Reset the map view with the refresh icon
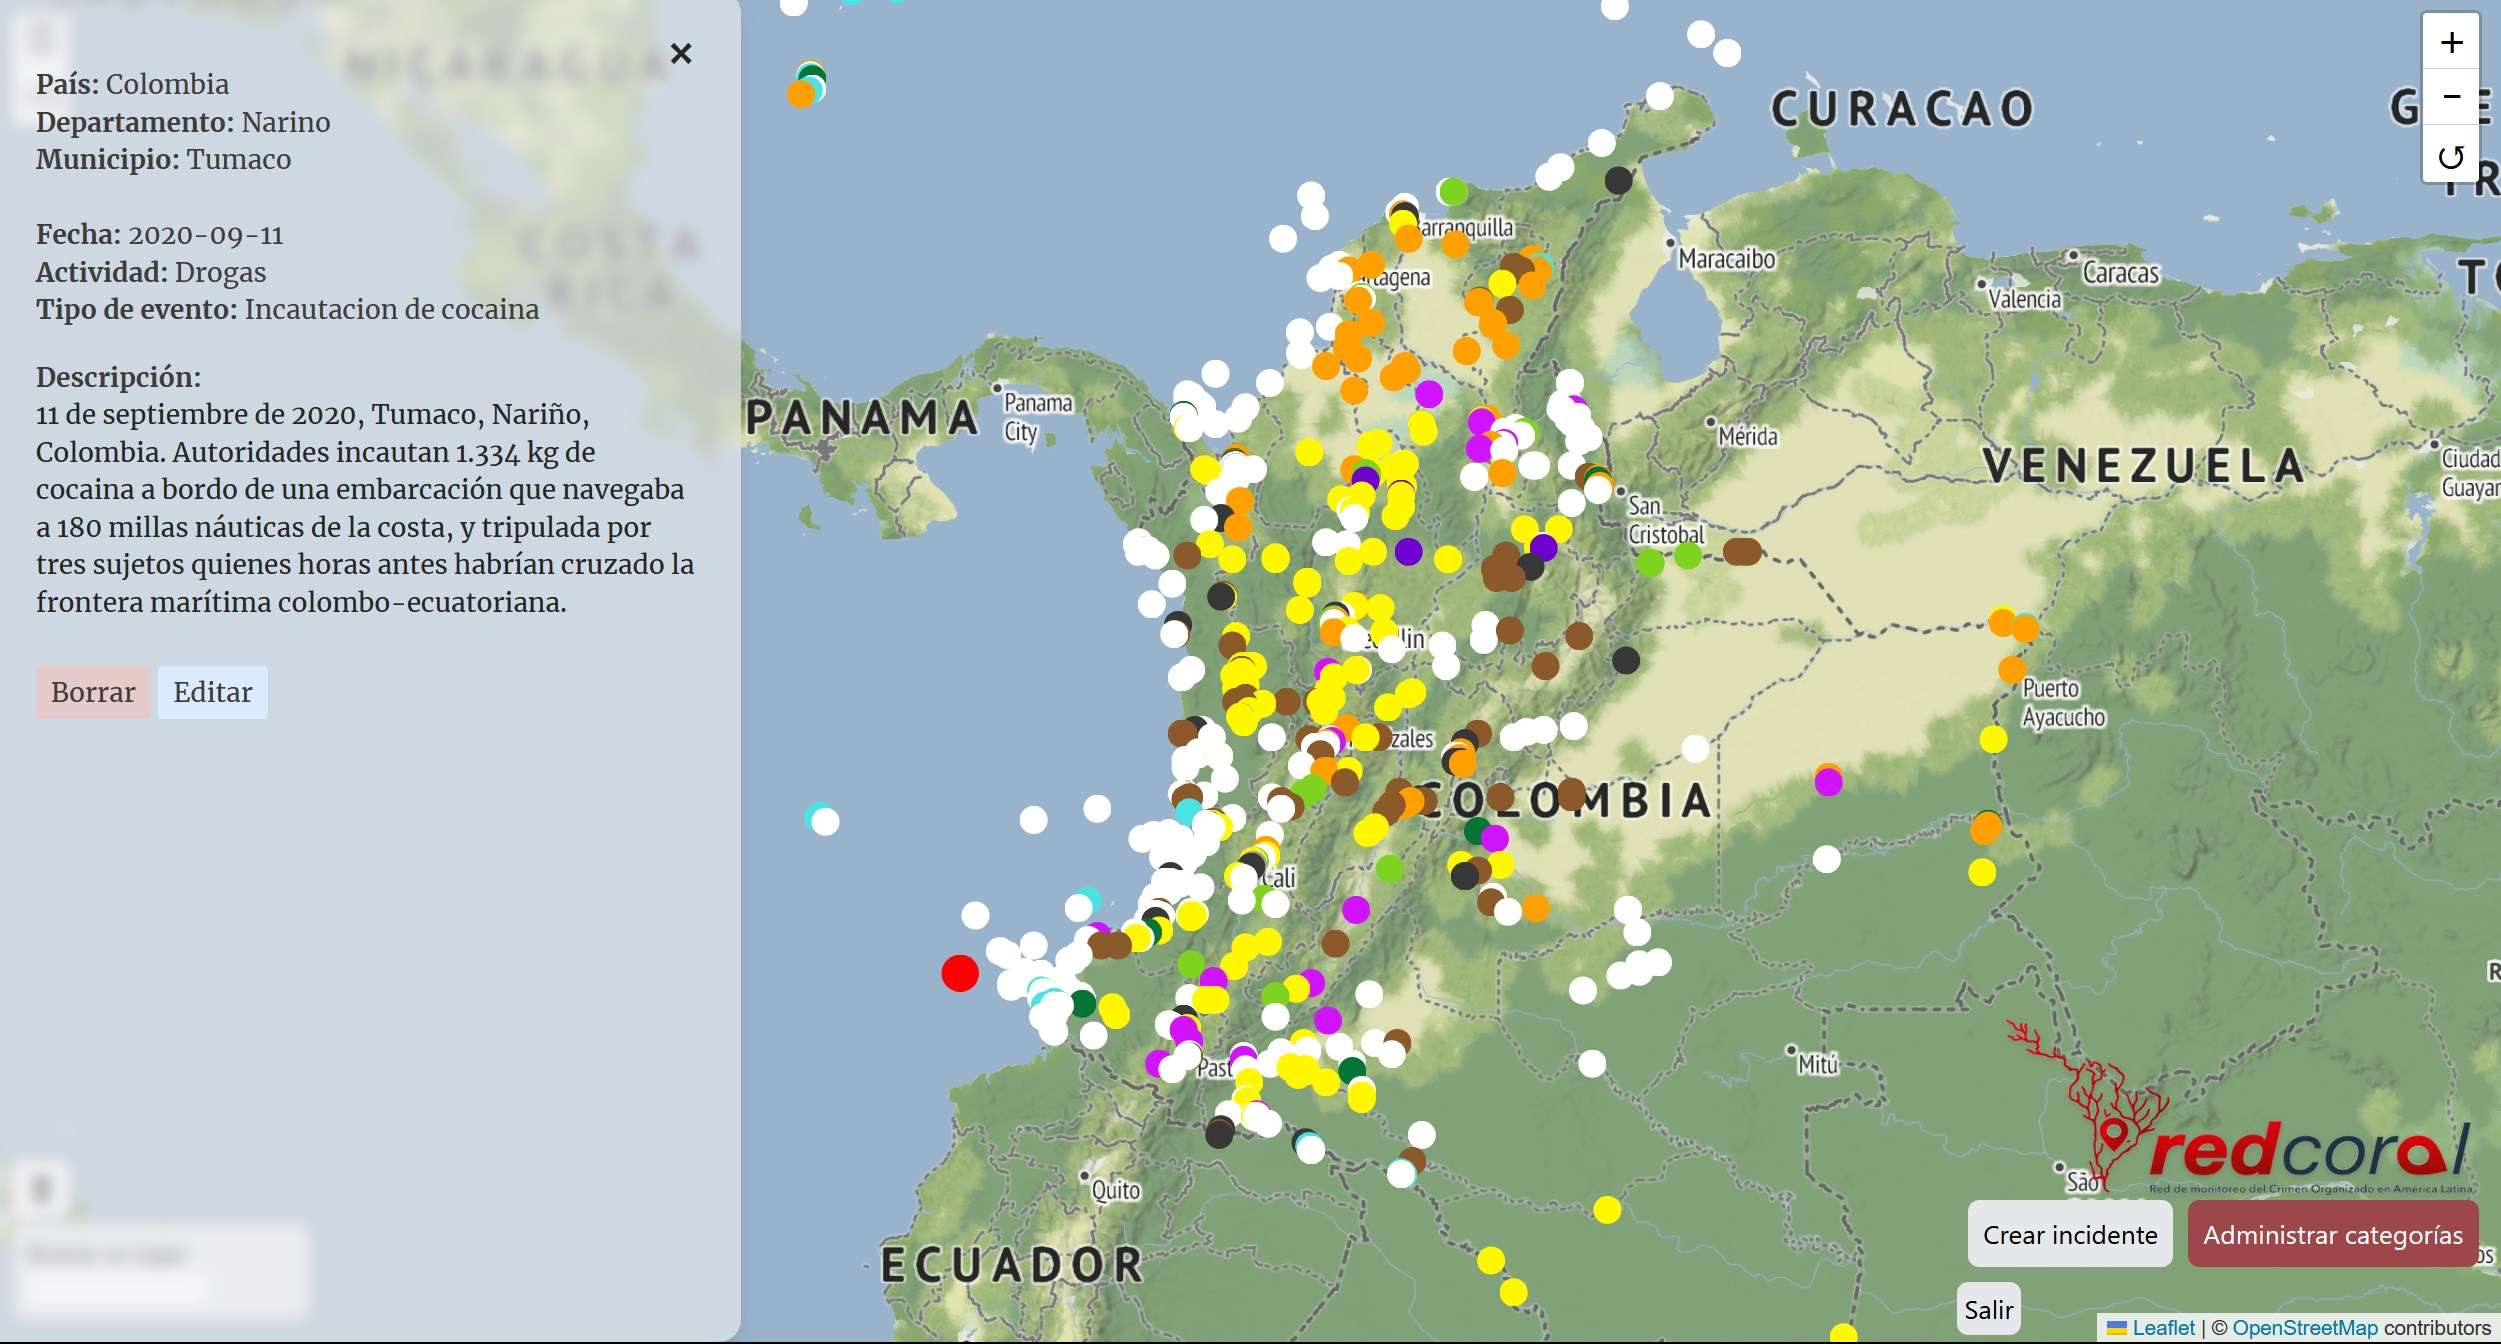This screenshot has height=1344, width=2501. (2450, 155)
